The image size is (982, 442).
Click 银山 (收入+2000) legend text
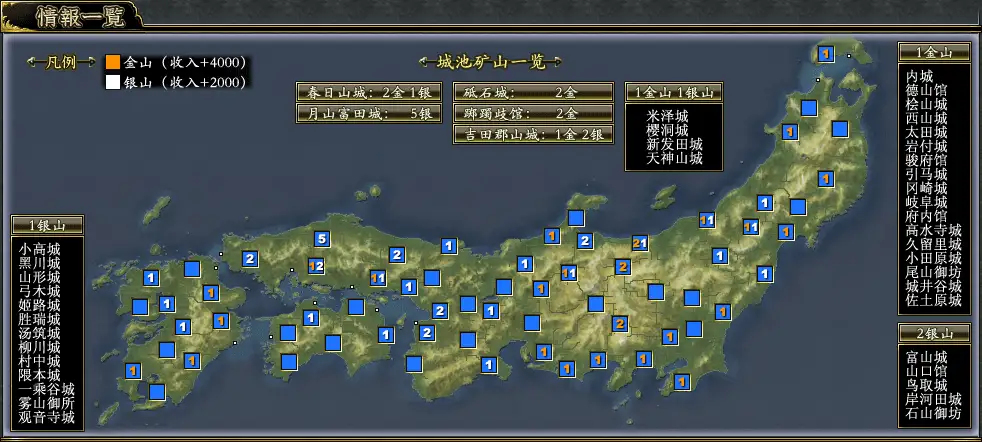point(185,82)
